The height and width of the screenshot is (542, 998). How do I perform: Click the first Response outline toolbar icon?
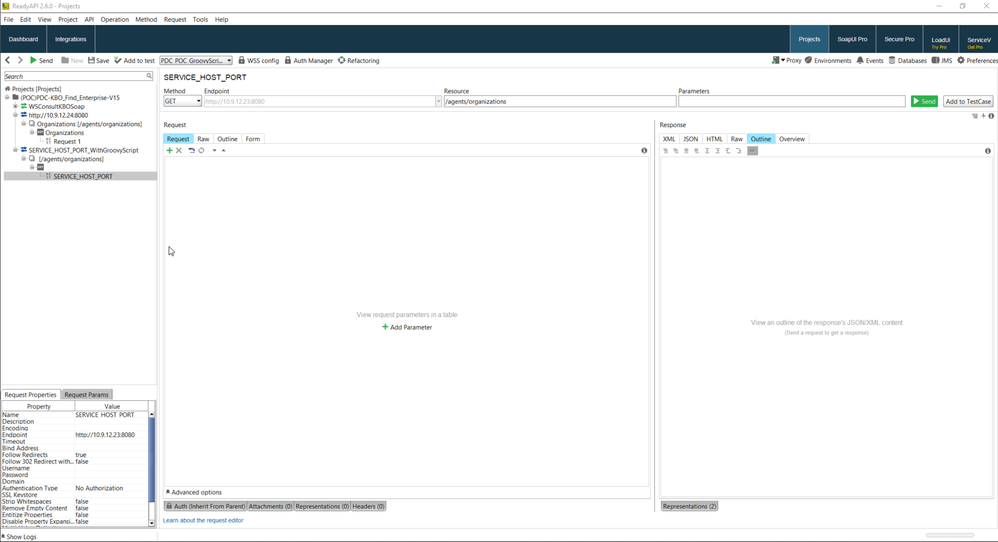coord(666,151)
